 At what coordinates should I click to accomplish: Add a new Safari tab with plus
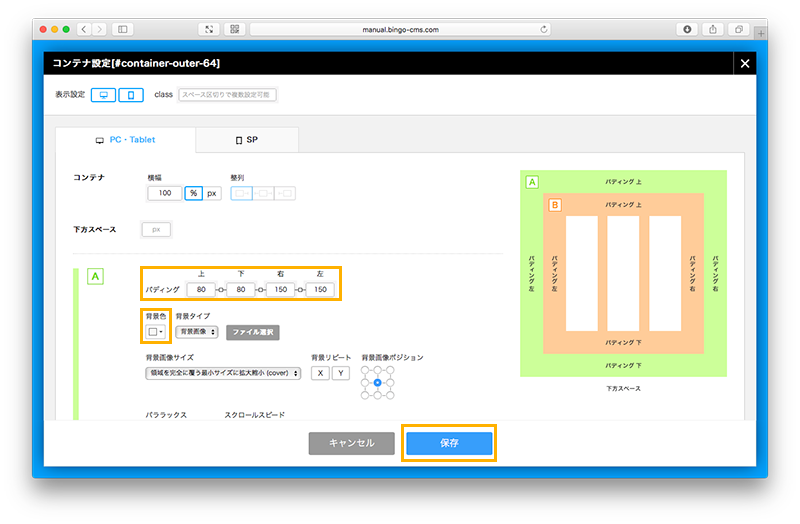761,34
